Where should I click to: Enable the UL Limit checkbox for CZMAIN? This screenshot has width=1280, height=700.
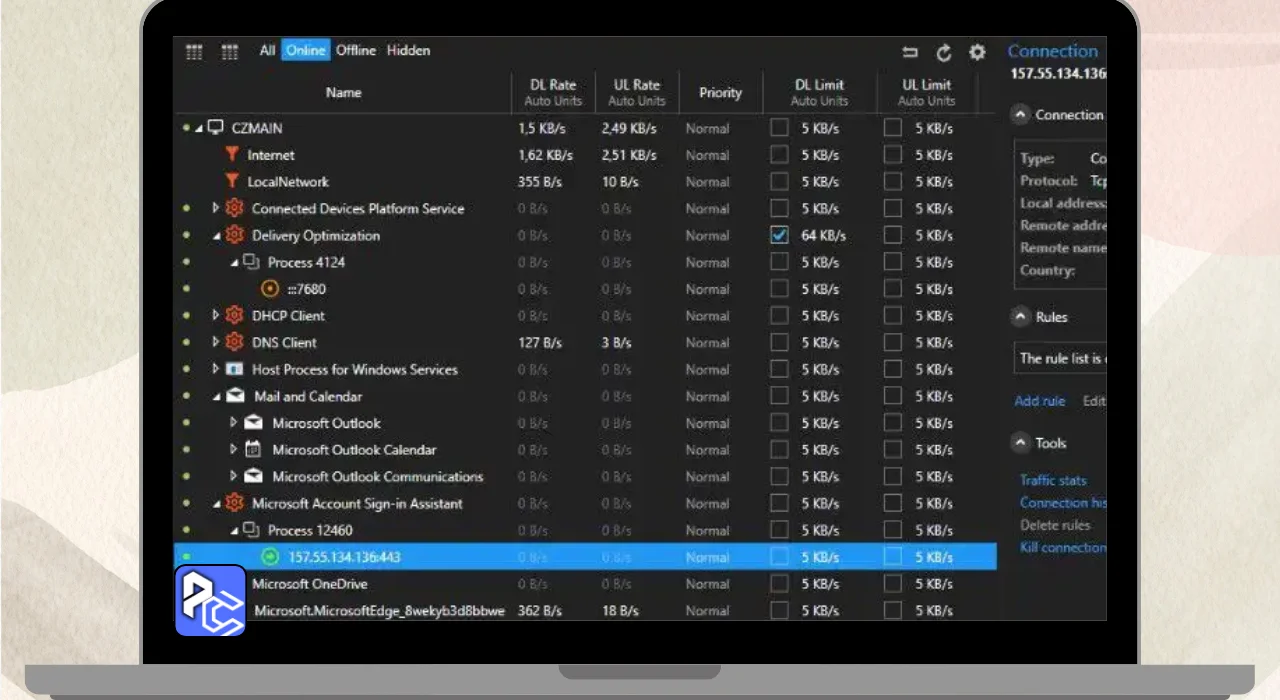coord(893,129)
